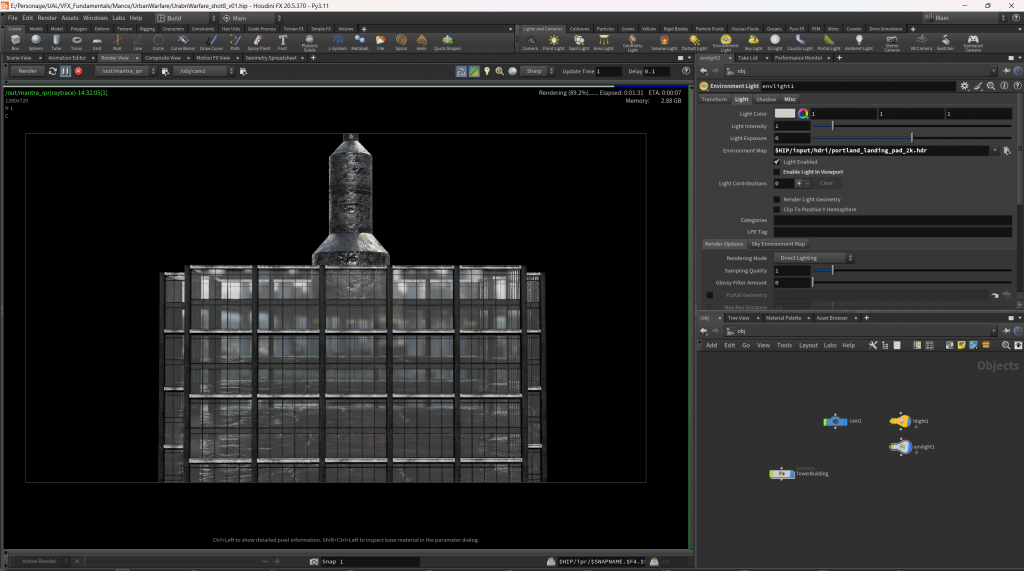Create an Ambient Light from shelf

[859, 43]
